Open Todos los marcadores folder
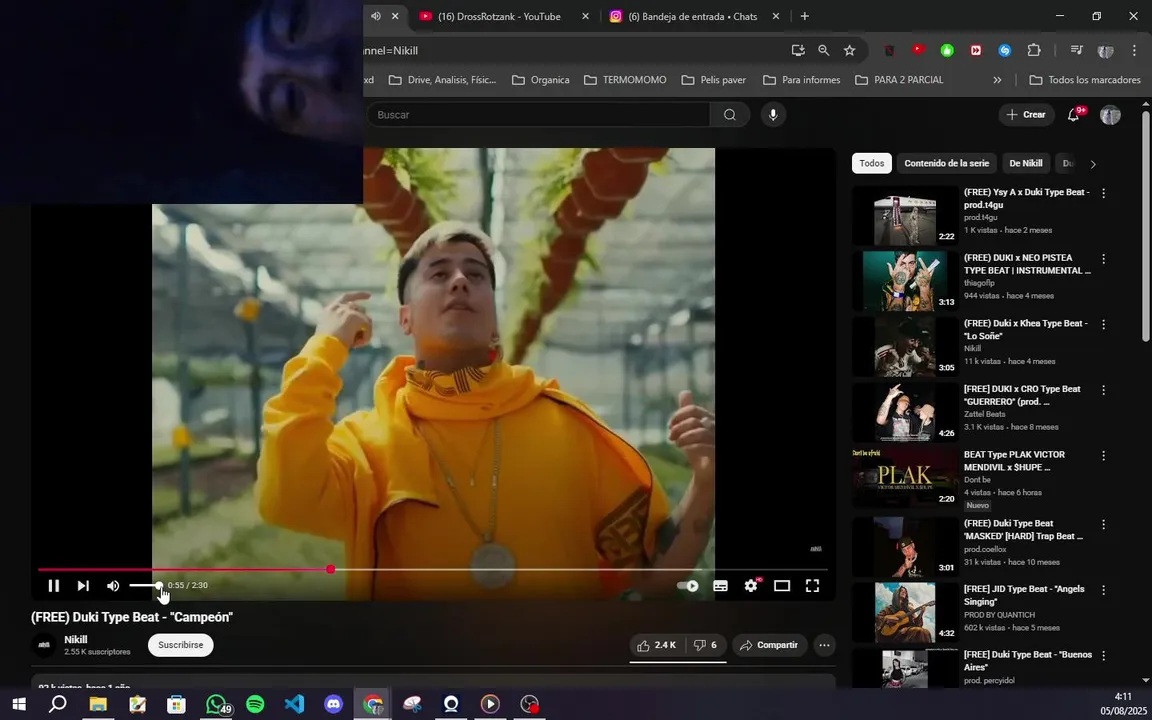This screenshot has height=720, width=1152. 1085,80
